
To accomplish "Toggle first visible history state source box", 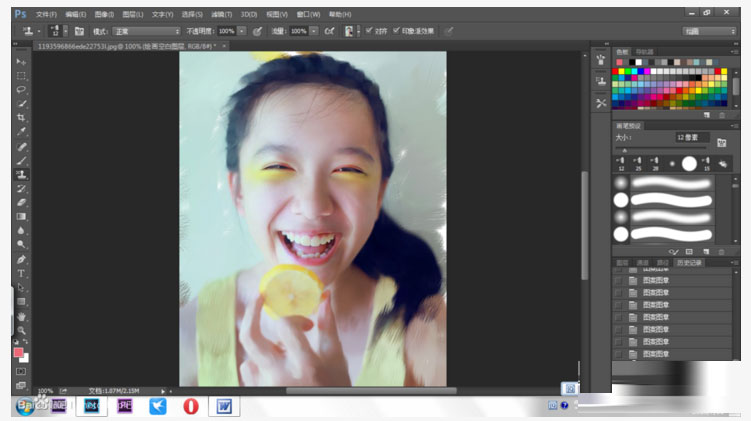I will tap(618, 281).
